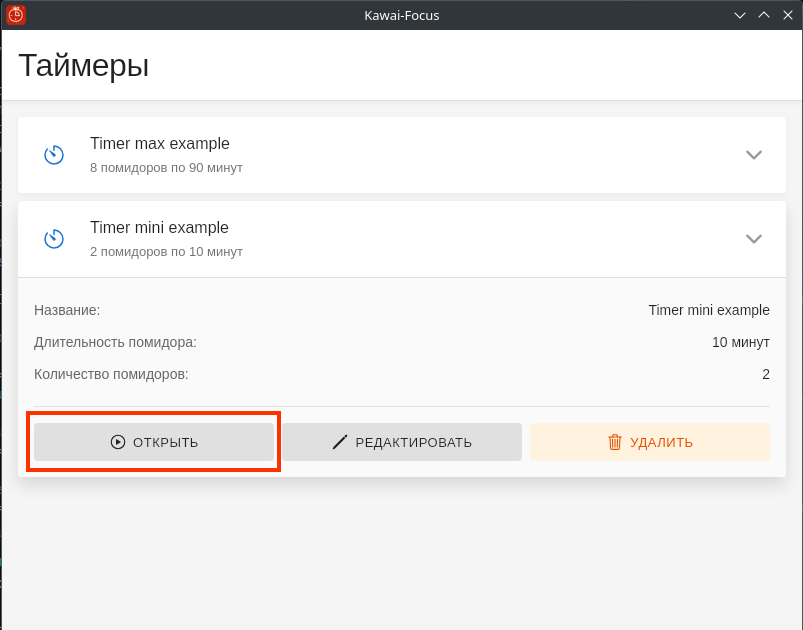Click the pencil icon on Редактировать
This screenshot has width=803, height=630.
point(340,442)
